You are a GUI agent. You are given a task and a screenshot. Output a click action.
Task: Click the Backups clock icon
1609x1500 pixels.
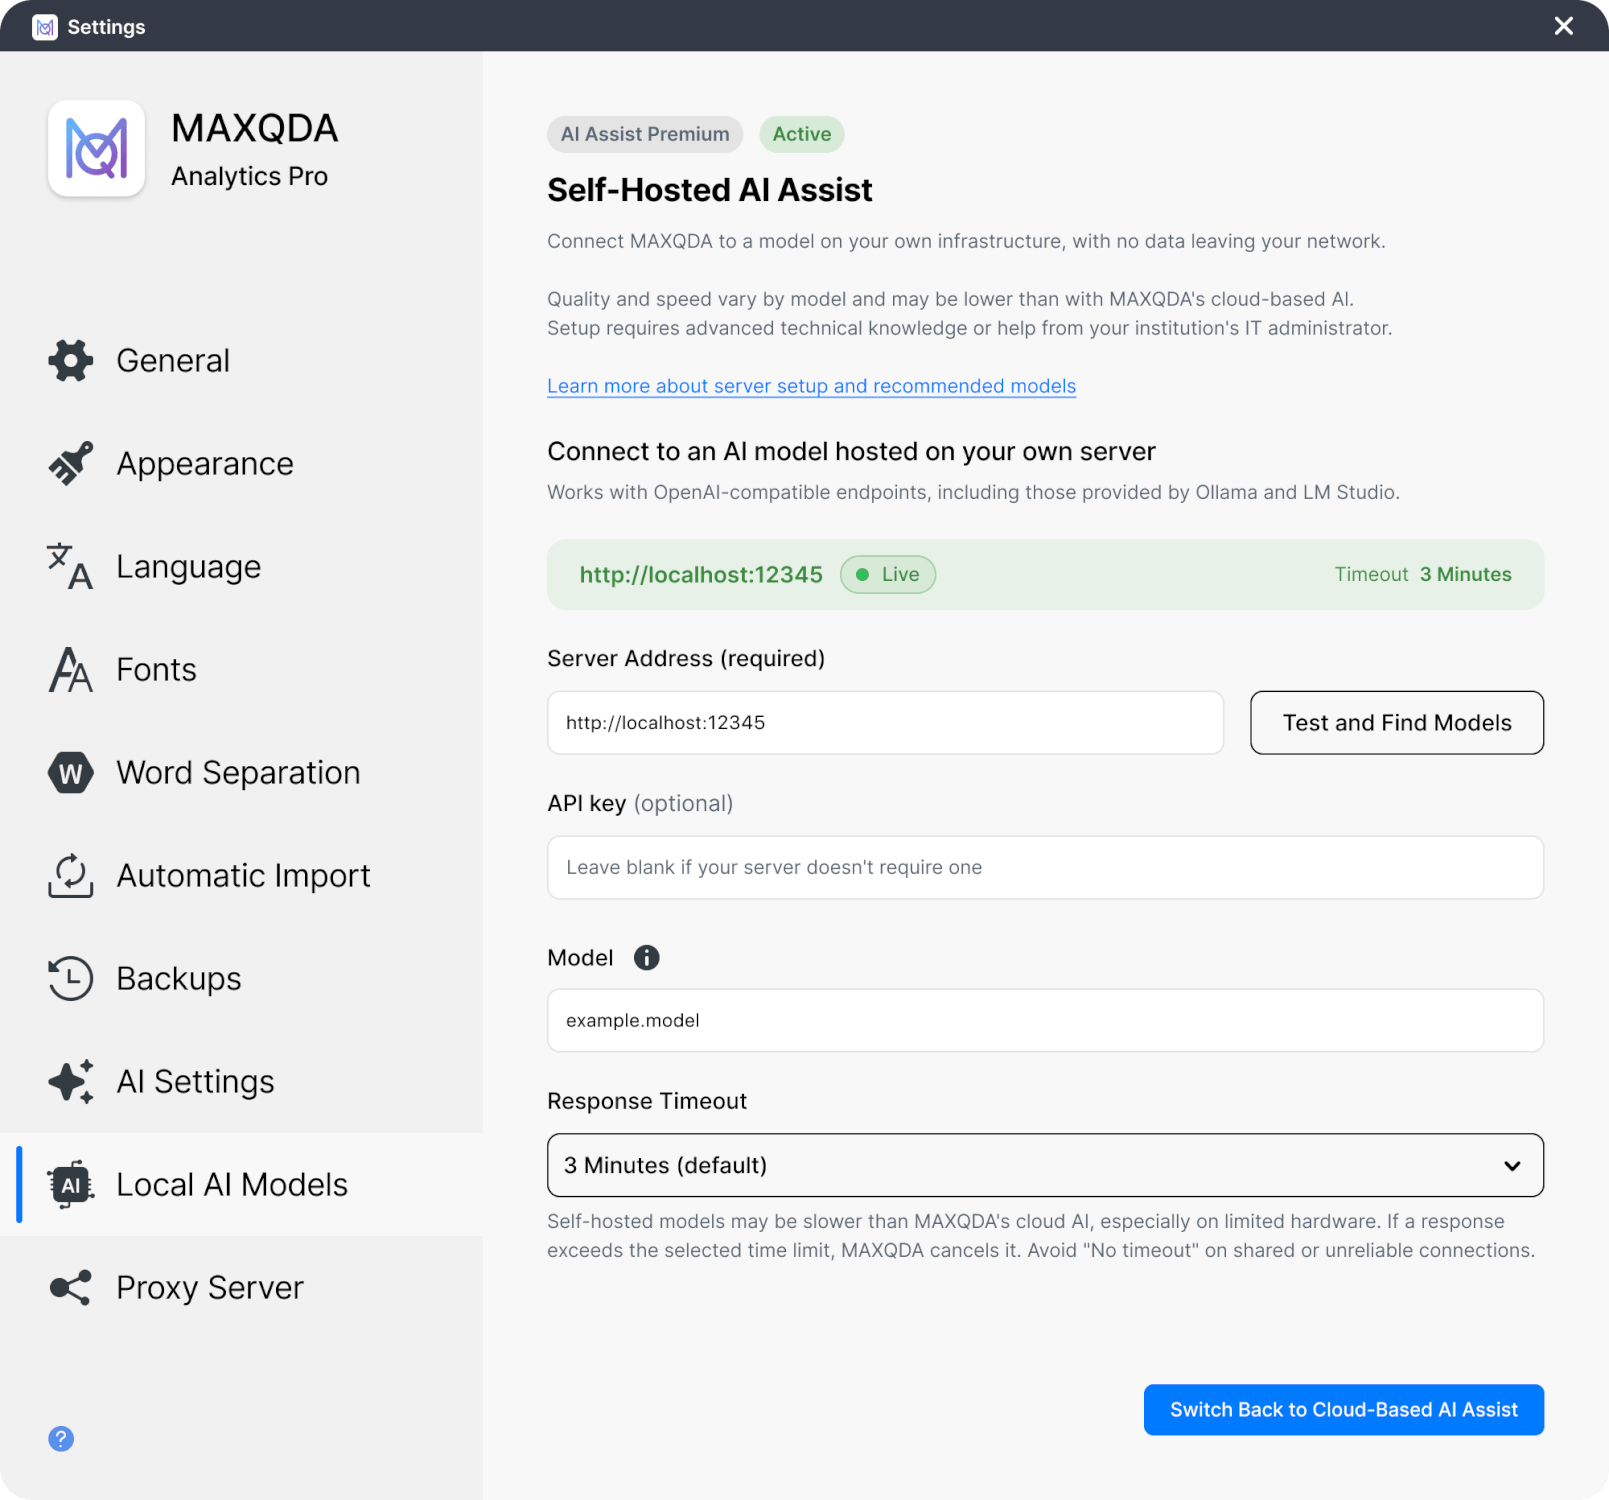tap(70, 979)
